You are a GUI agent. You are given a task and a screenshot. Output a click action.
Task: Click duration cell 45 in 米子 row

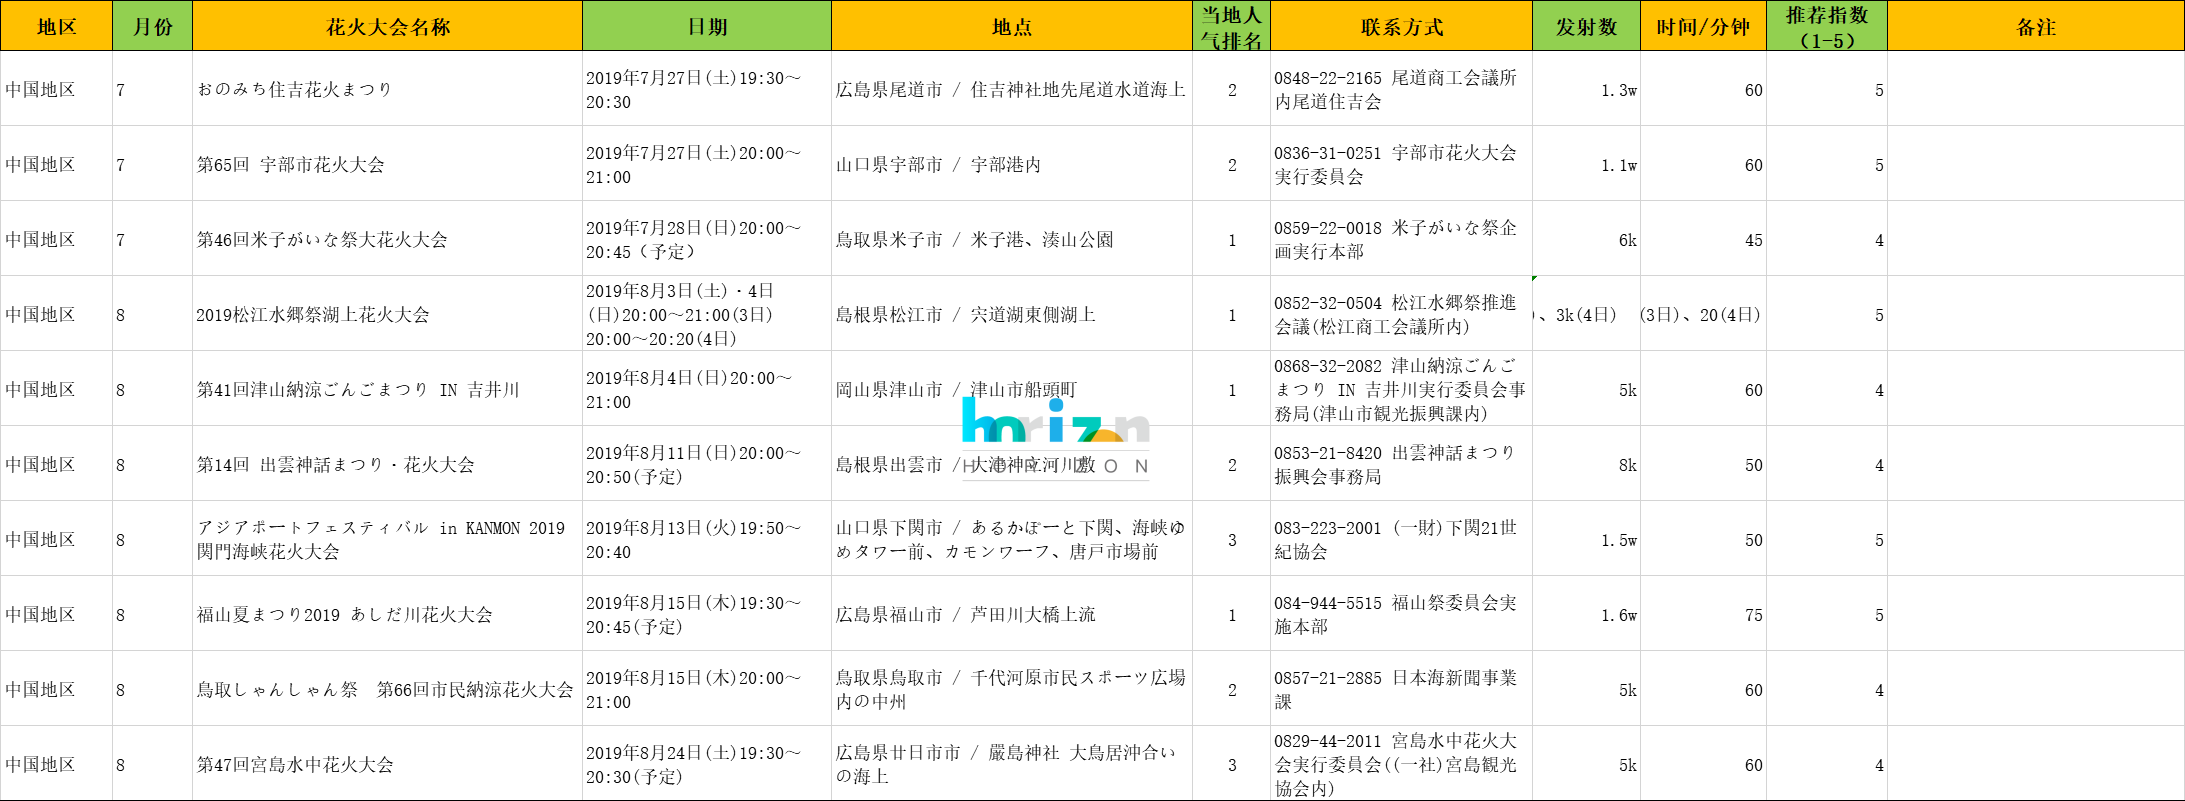pos(1703,239)
